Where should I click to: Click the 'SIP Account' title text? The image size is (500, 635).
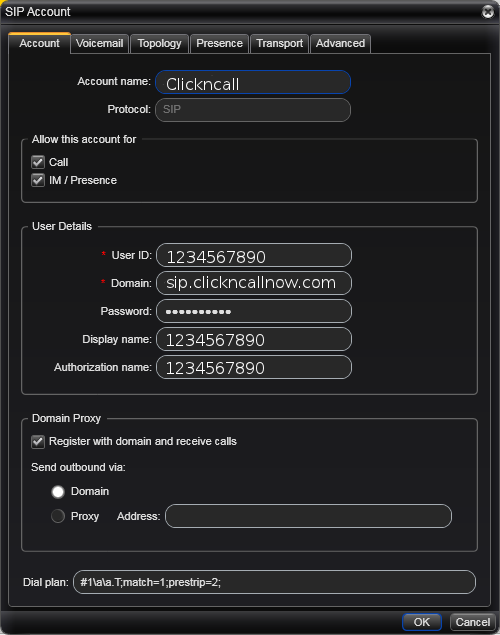[x=38, y=12]
